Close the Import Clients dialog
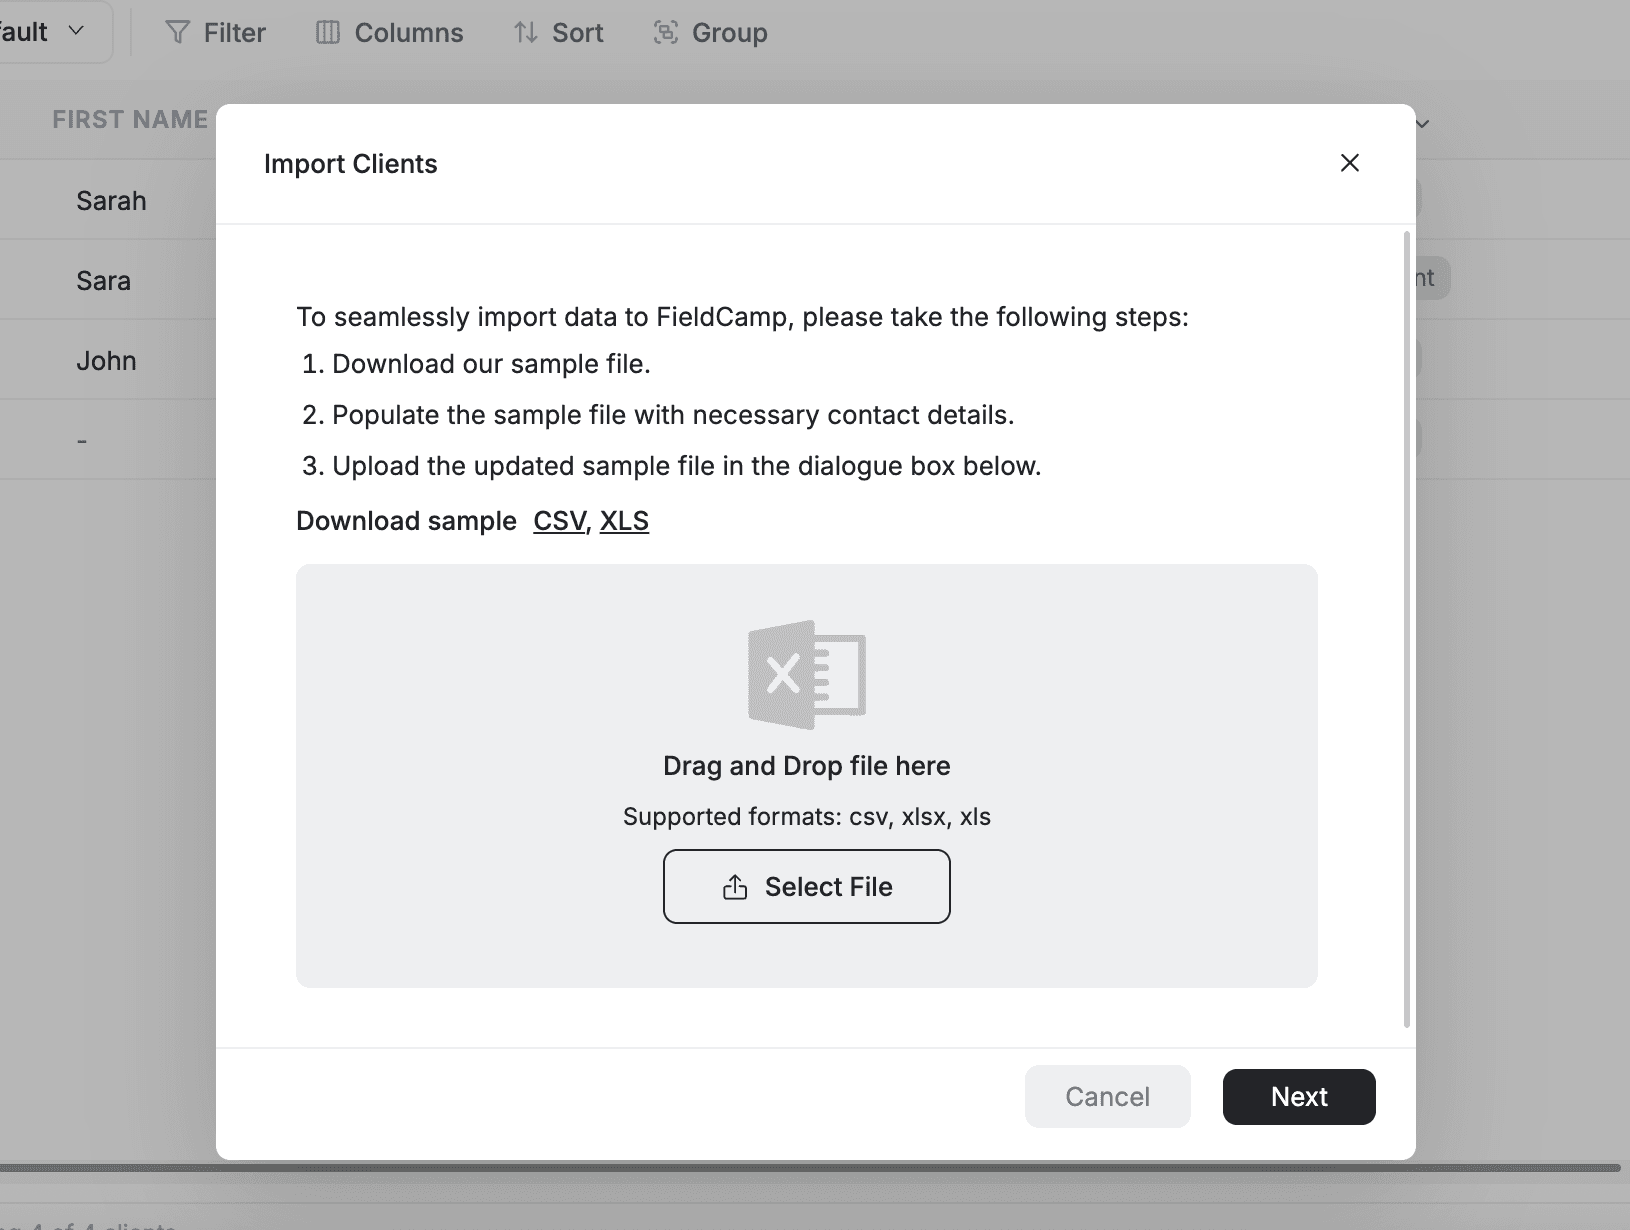 coord(1349,163)
